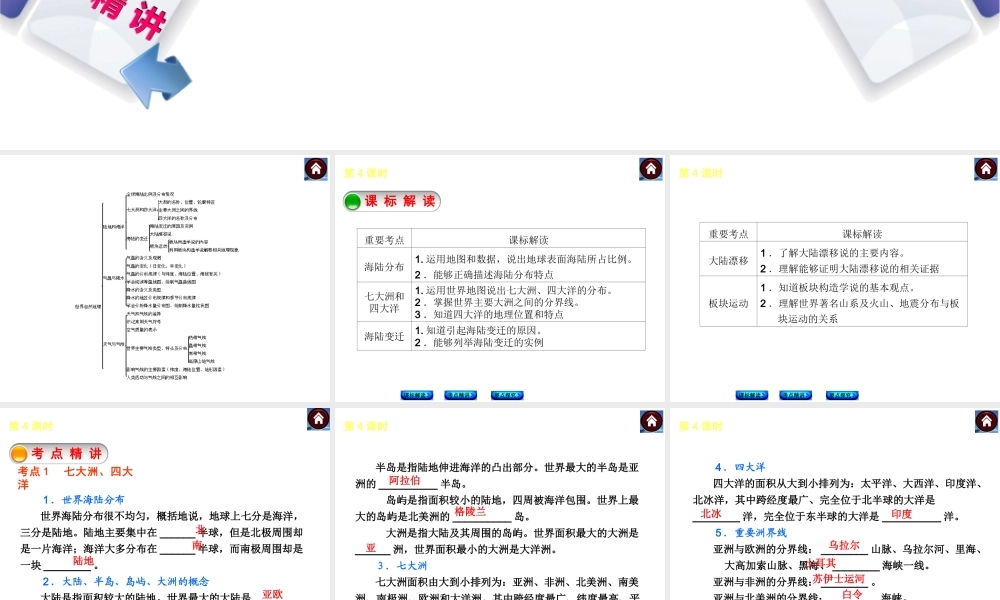Click the home icon on the mind-map slide
This screenshot has height=600, width=1000.
(316, 169)
